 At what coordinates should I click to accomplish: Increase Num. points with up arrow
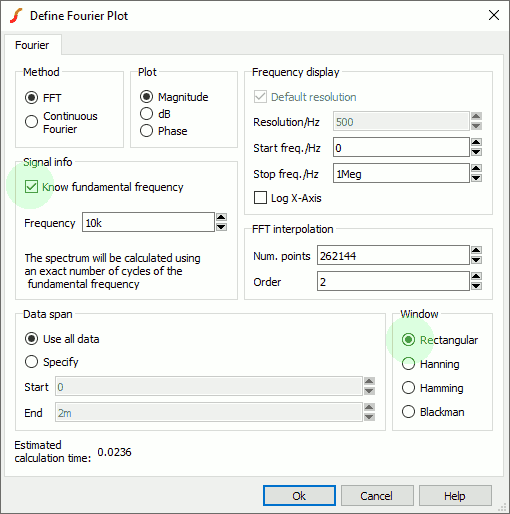(x=476, y=250)
